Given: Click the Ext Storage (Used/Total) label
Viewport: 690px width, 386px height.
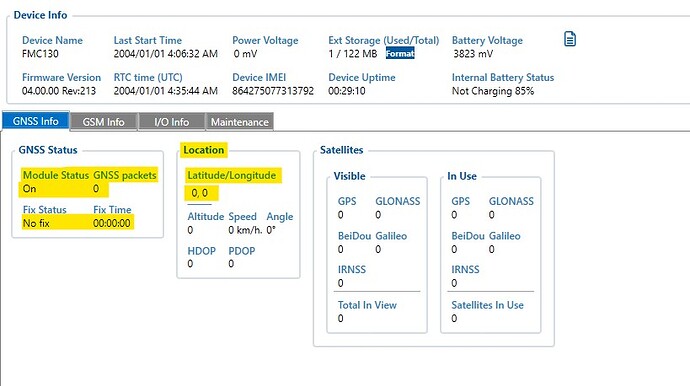Looking at the screenshot, I should [384, 40].
